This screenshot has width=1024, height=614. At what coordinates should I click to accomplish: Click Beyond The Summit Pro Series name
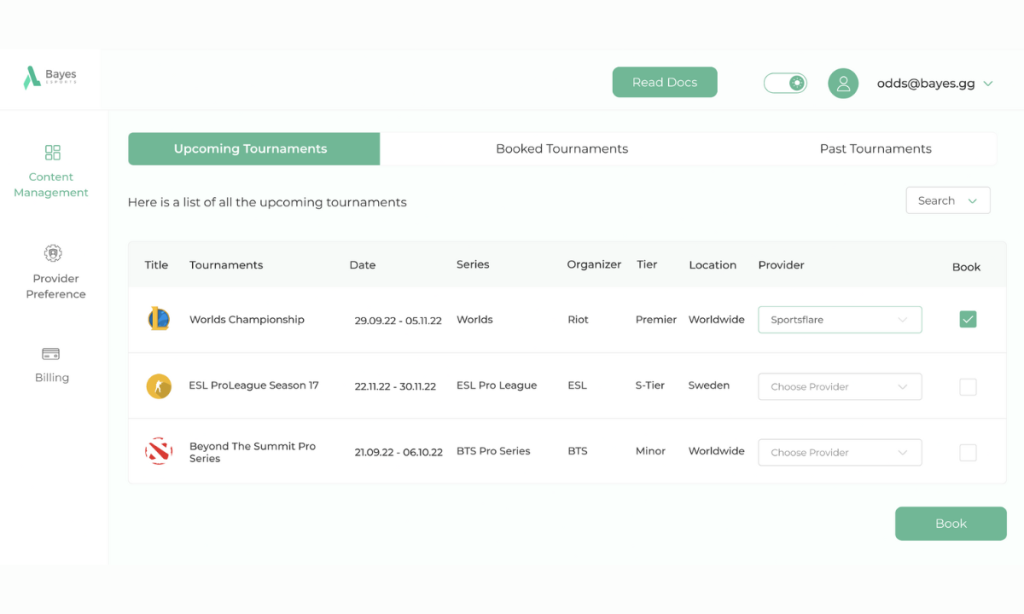[252, 452]
